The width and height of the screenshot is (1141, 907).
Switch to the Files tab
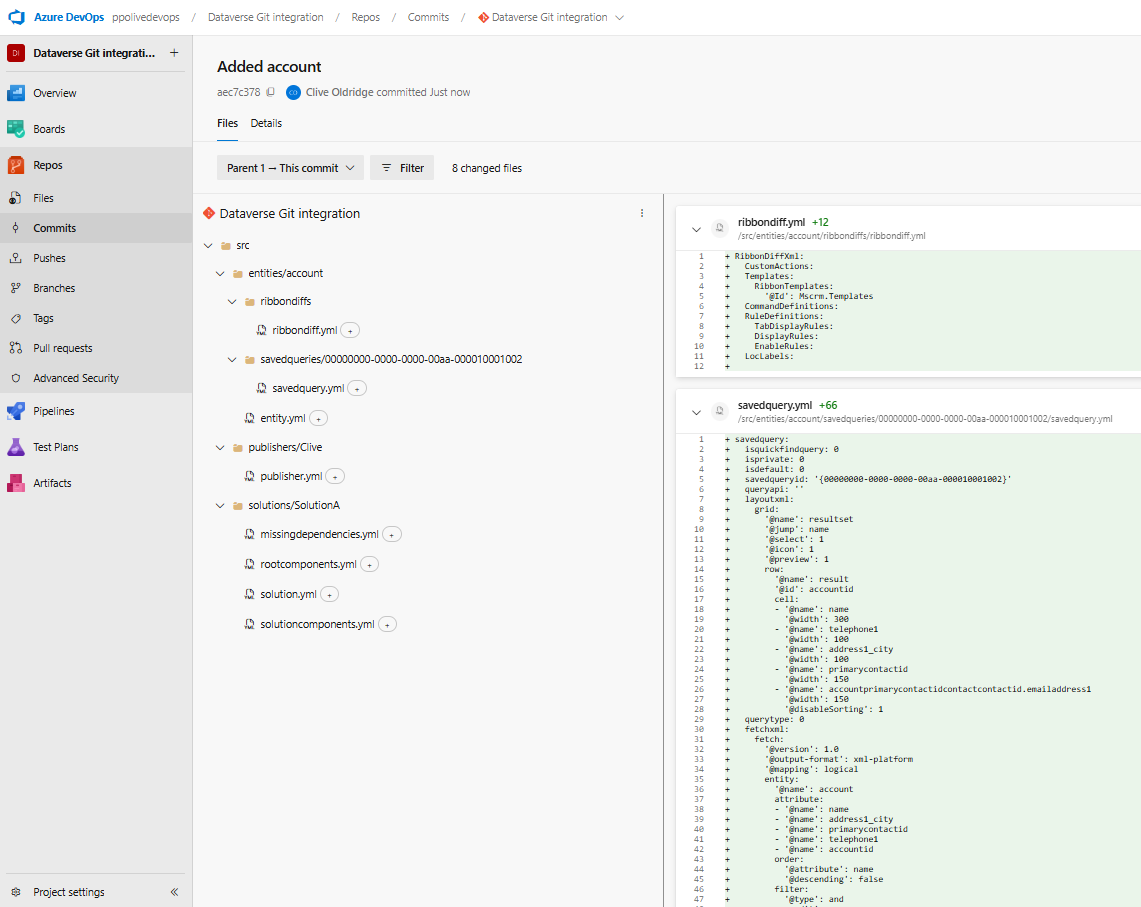228,123
